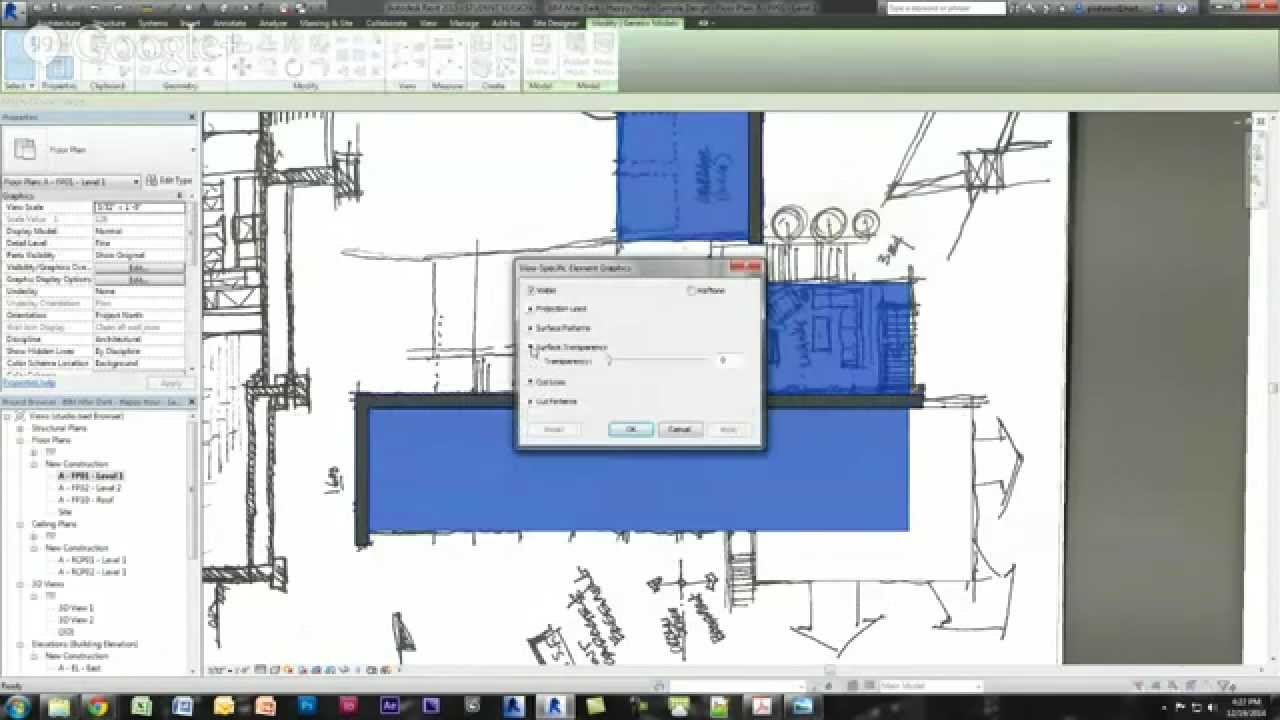Click the Transparency slider handle
This screenshot has width=1280, height=720.
coord(608,360)
